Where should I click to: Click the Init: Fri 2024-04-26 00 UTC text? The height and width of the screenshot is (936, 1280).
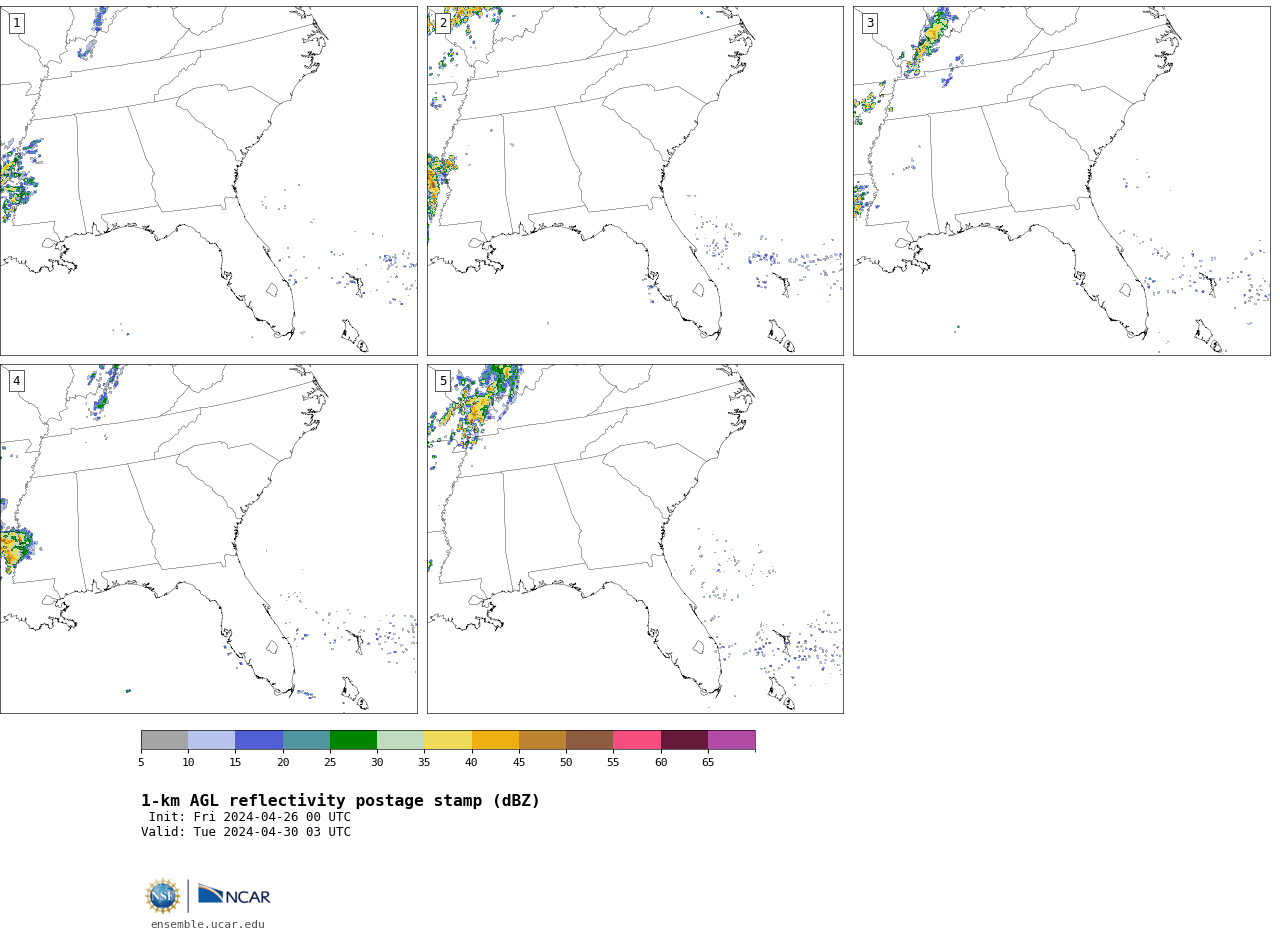tap(250, 817)
